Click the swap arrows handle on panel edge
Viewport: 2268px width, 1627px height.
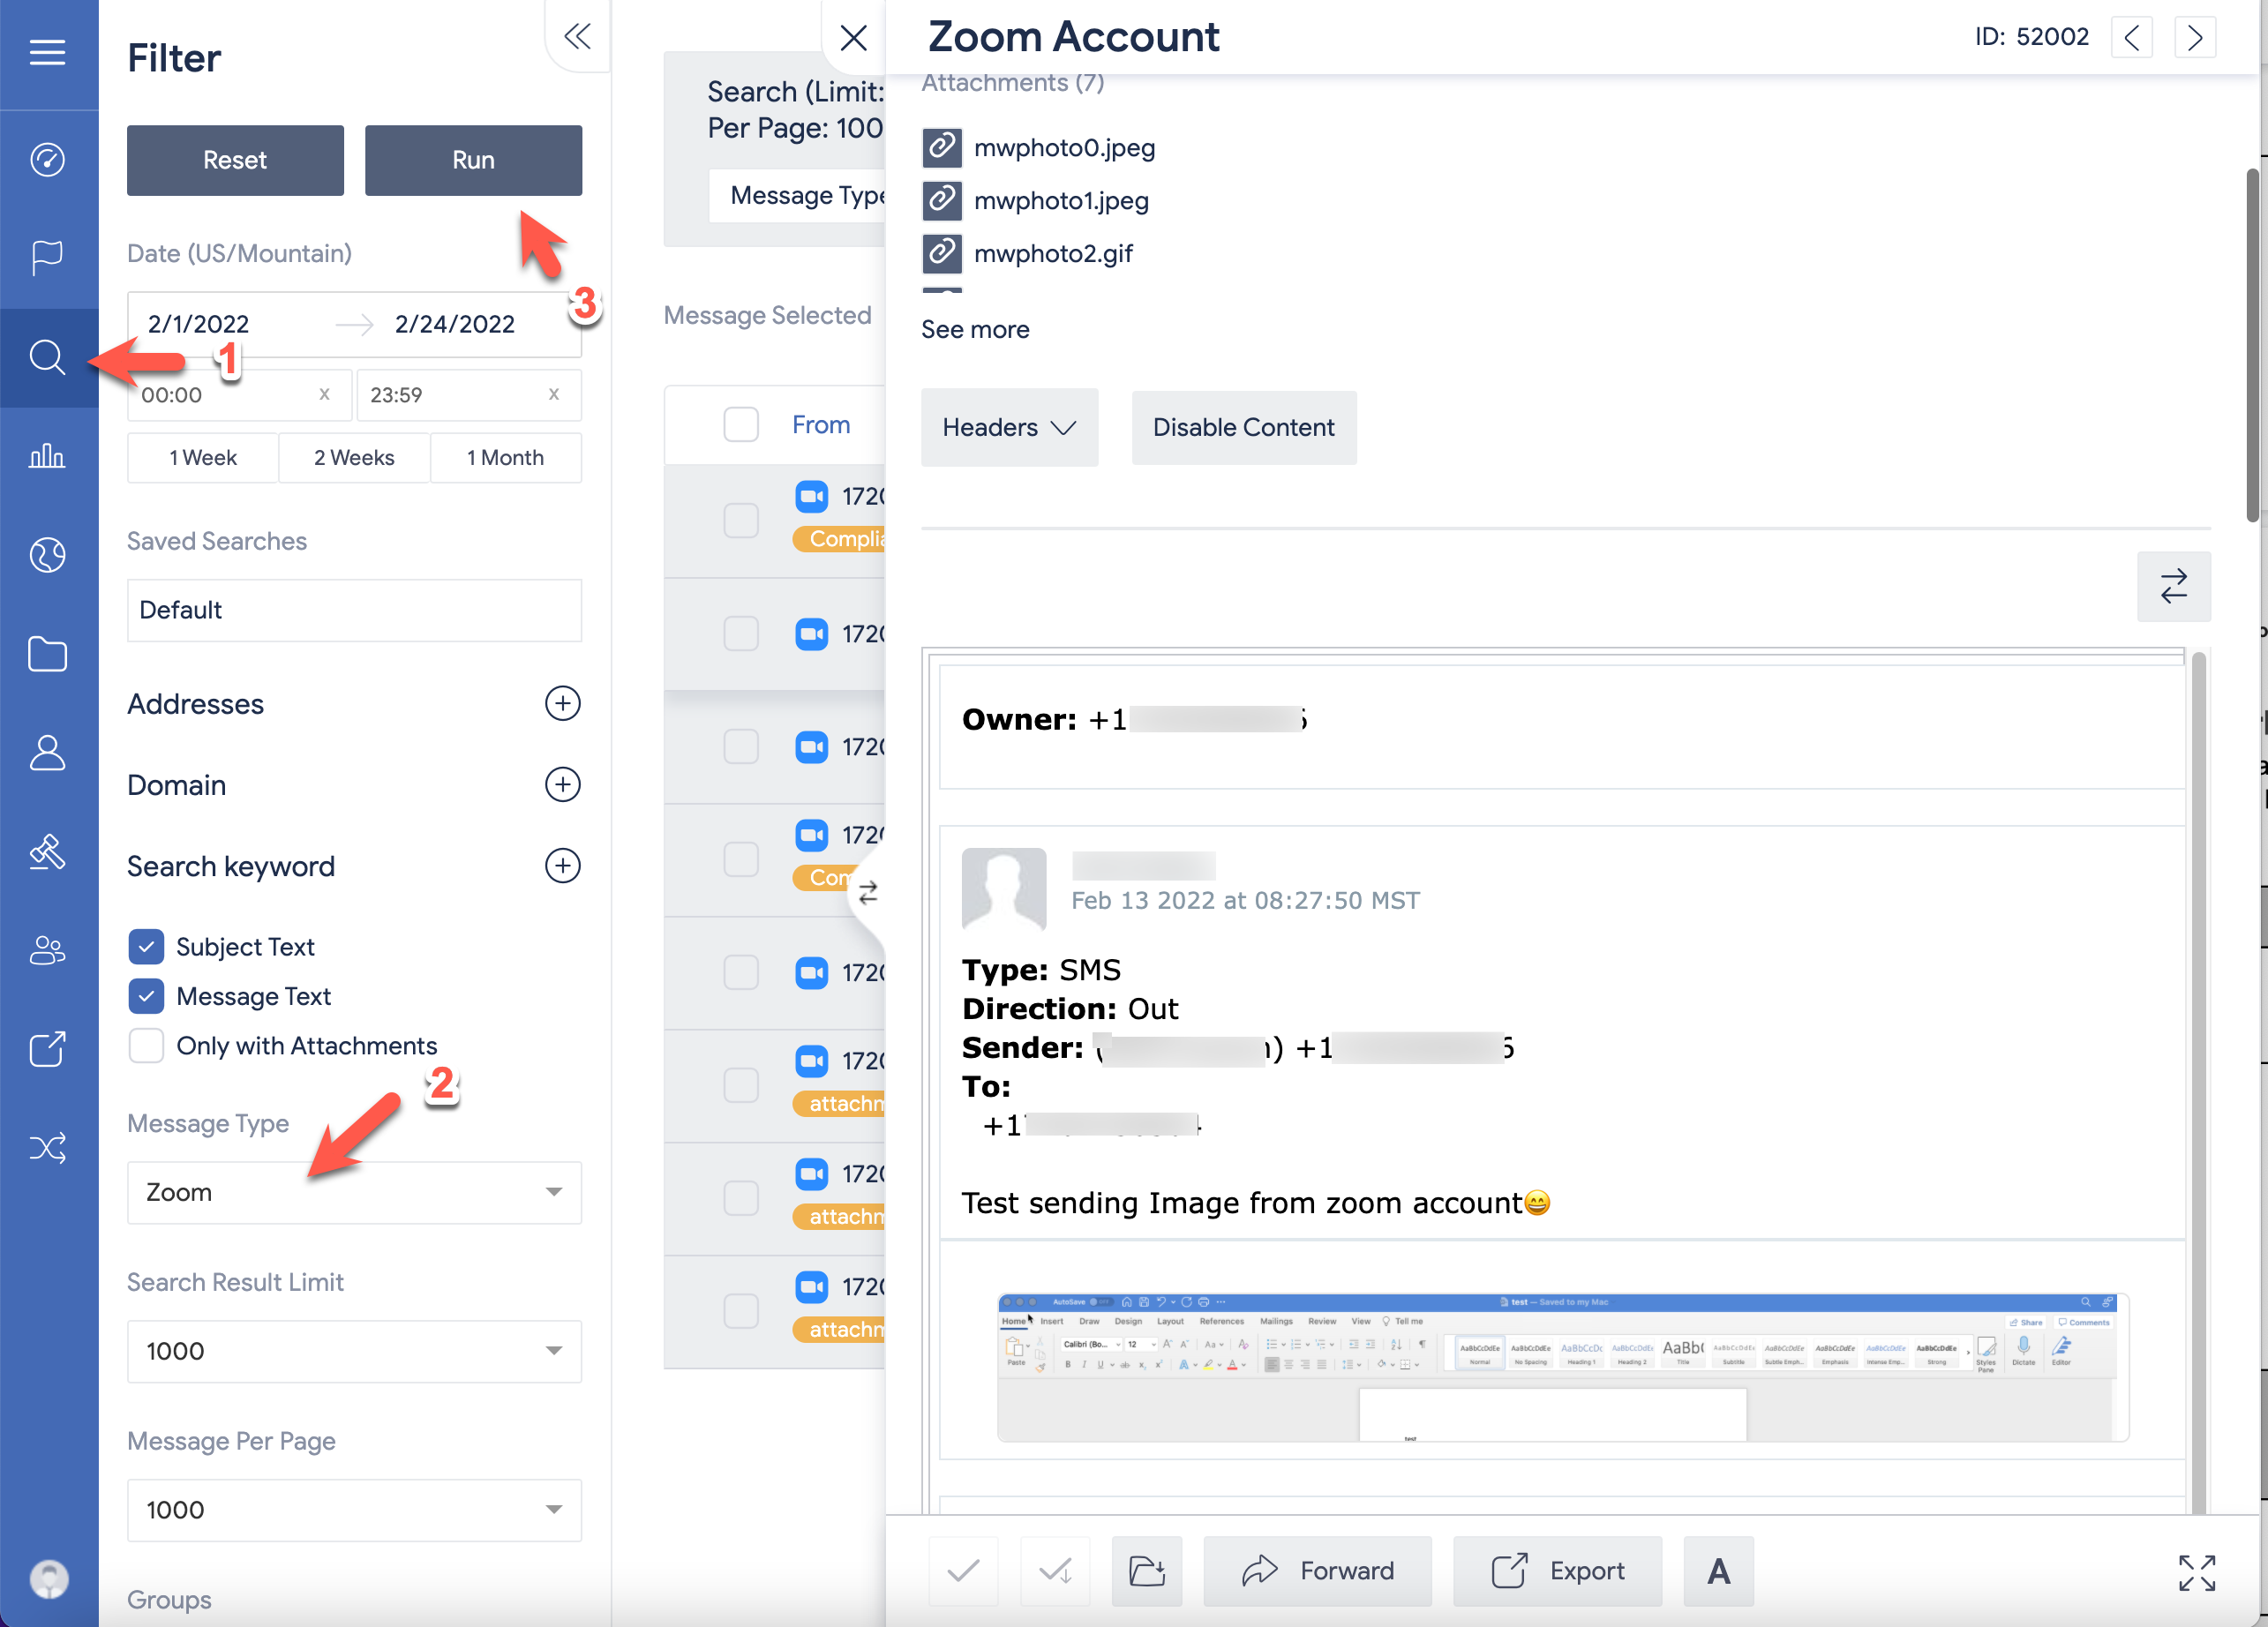click(x=868, y=891)
